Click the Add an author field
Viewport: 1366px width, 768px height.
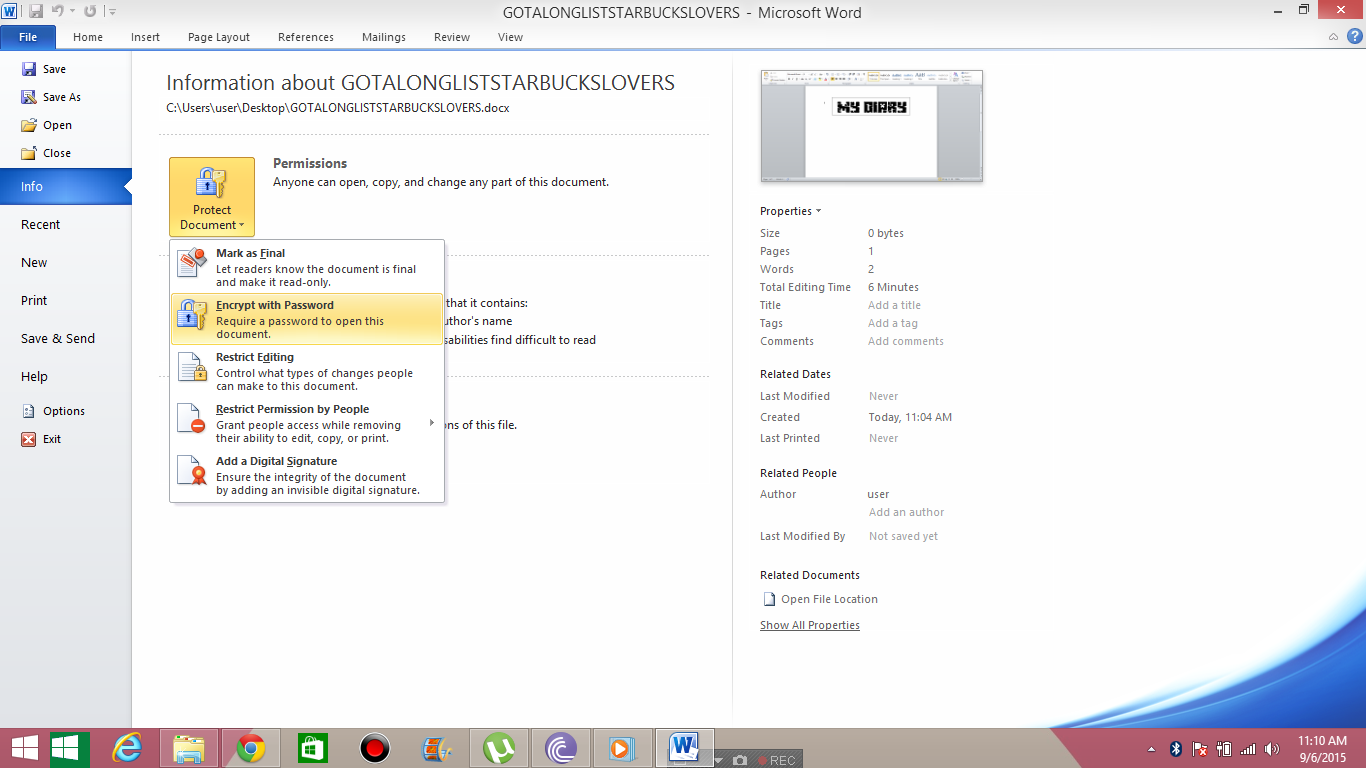coord(907,512)
